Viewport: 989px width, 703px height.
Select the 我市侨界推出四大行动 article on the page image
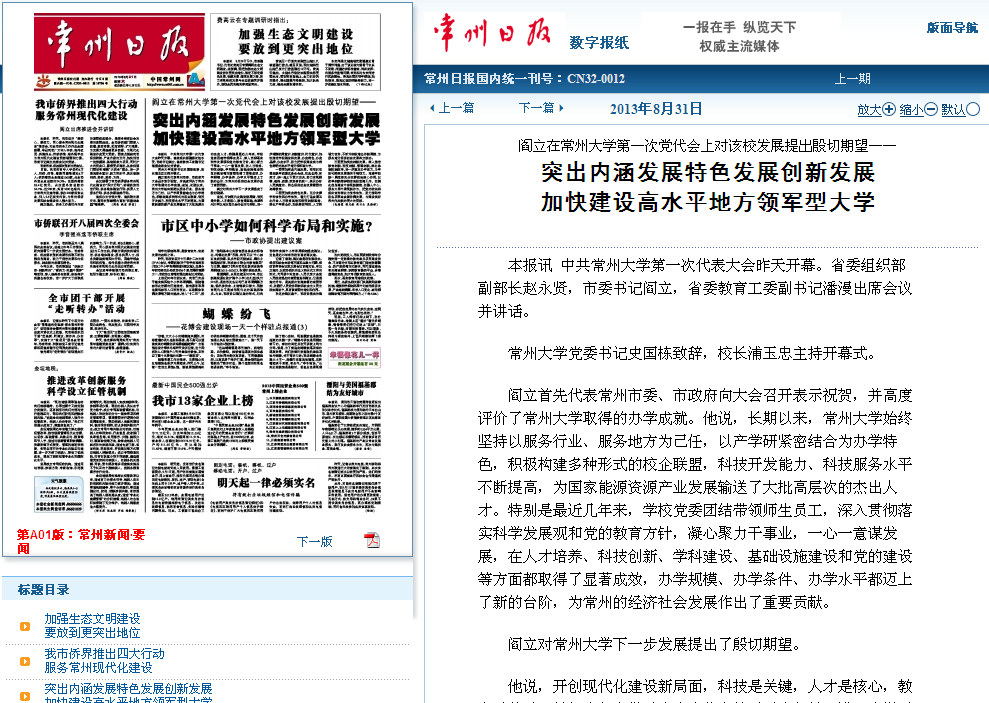[x=86, y=152]
